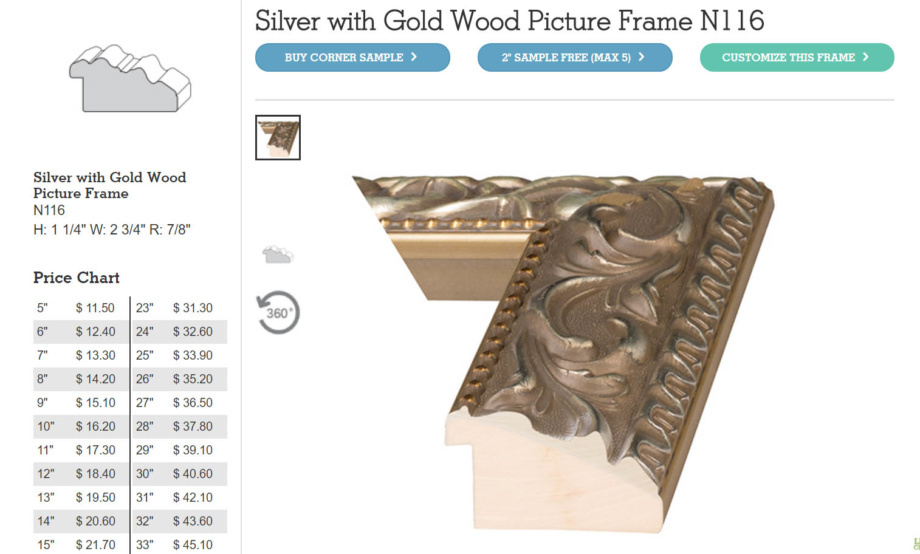Screen dimensions: 920x554
Task: Click the Price Chart heading
Action: pyautogui.click(x=76, y=278)
